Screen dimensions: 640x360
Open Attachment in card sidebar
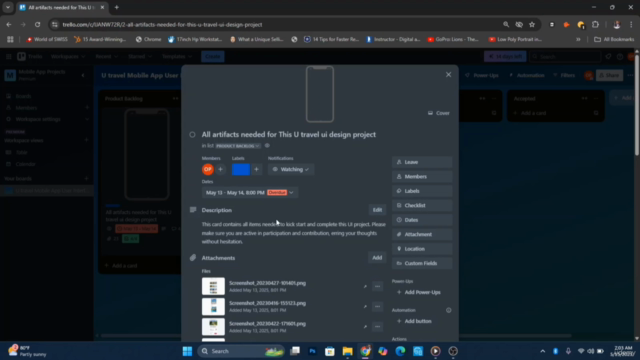tap(422, 234)
